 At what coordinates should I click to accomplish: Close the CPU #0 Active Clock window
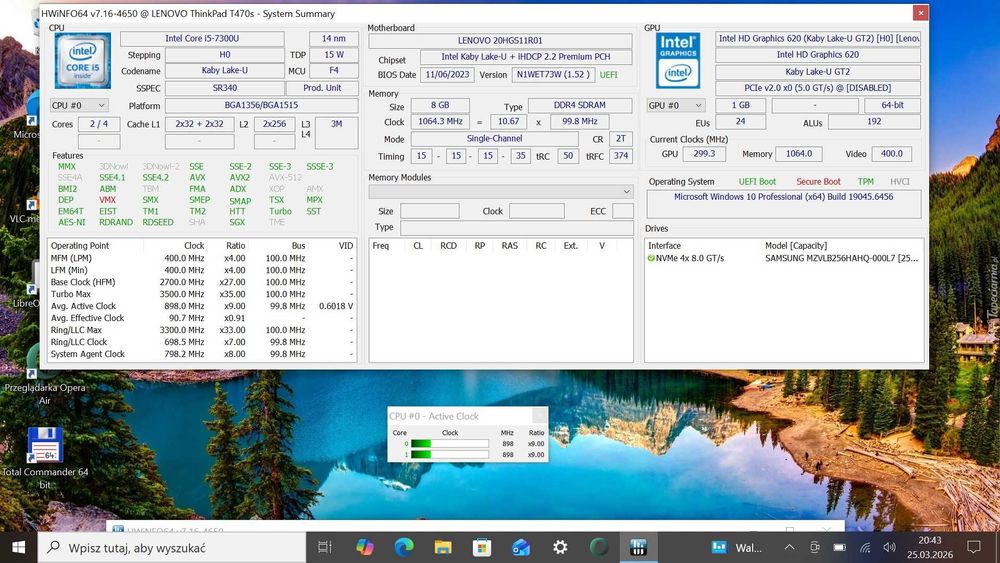540,416
